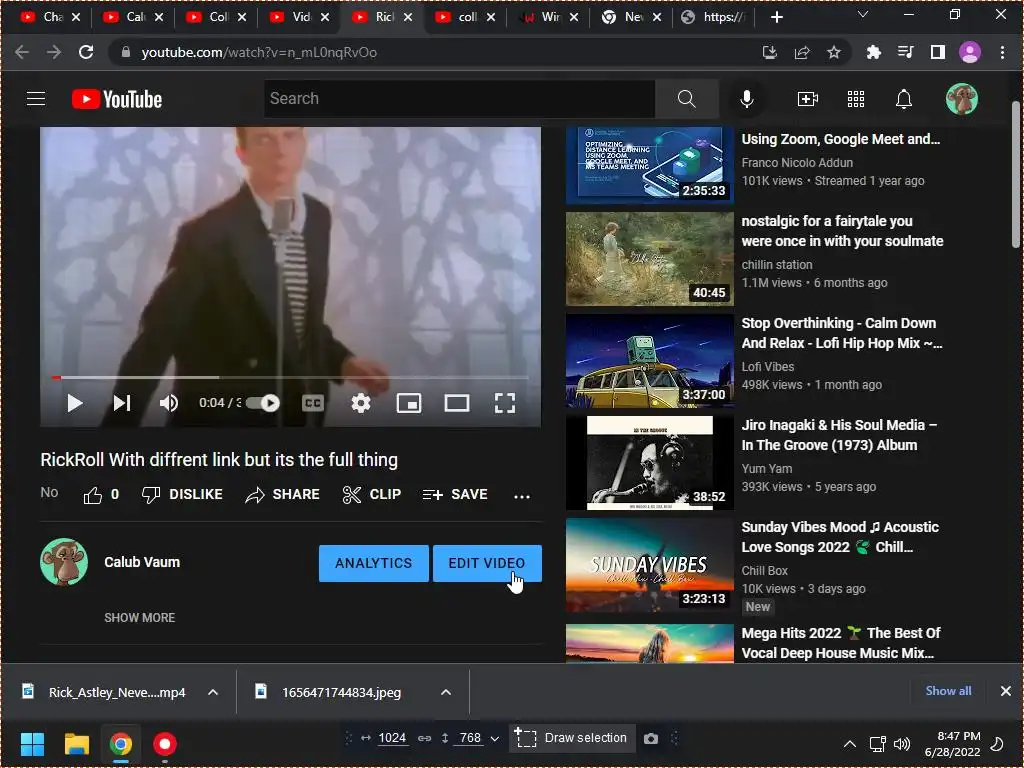Open the YouTube hamburger guide menu
This screenshot has width=1024, height=768.
click(x=36, y=99)
